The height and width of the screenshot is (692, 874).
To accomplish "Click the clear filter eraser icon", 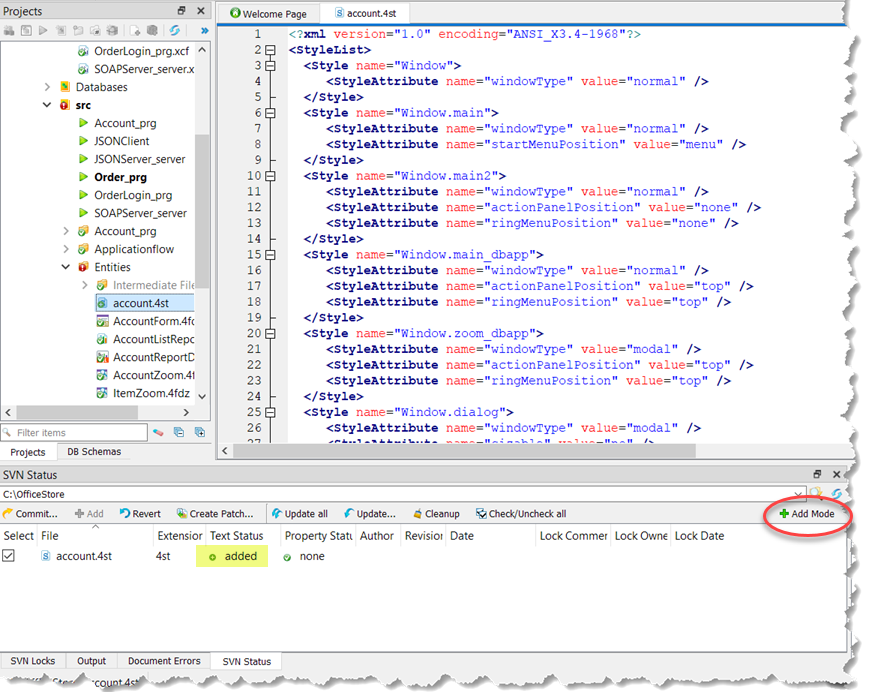I will coord(157,432).
